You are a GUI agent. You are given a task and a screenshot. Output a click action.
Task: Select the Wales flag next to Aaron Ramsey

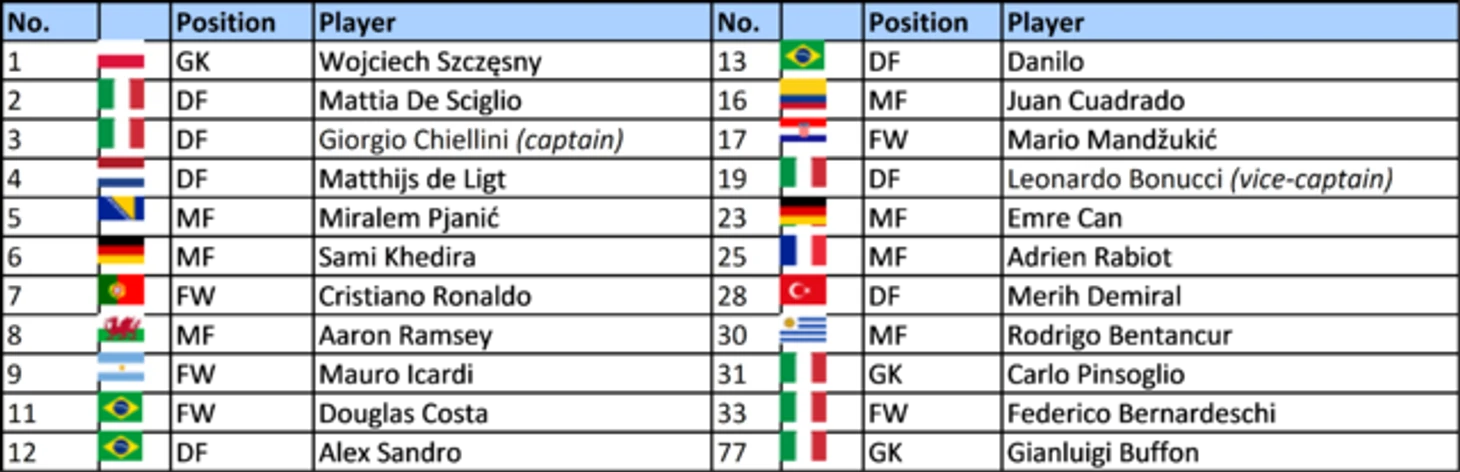[x=121, y=330]
